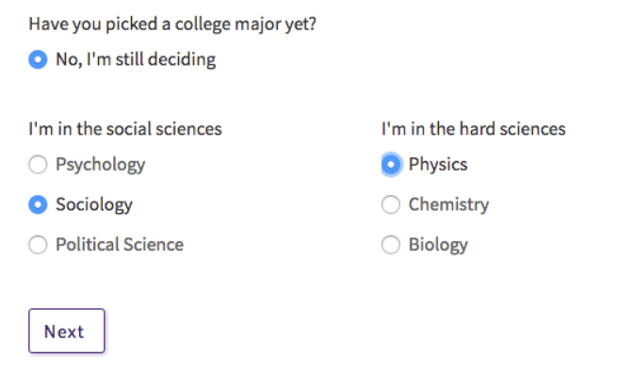This screenshot has width=634, height=374.
Task: Click the "I'm in the social sciences" heading
Action: [125, 129]
